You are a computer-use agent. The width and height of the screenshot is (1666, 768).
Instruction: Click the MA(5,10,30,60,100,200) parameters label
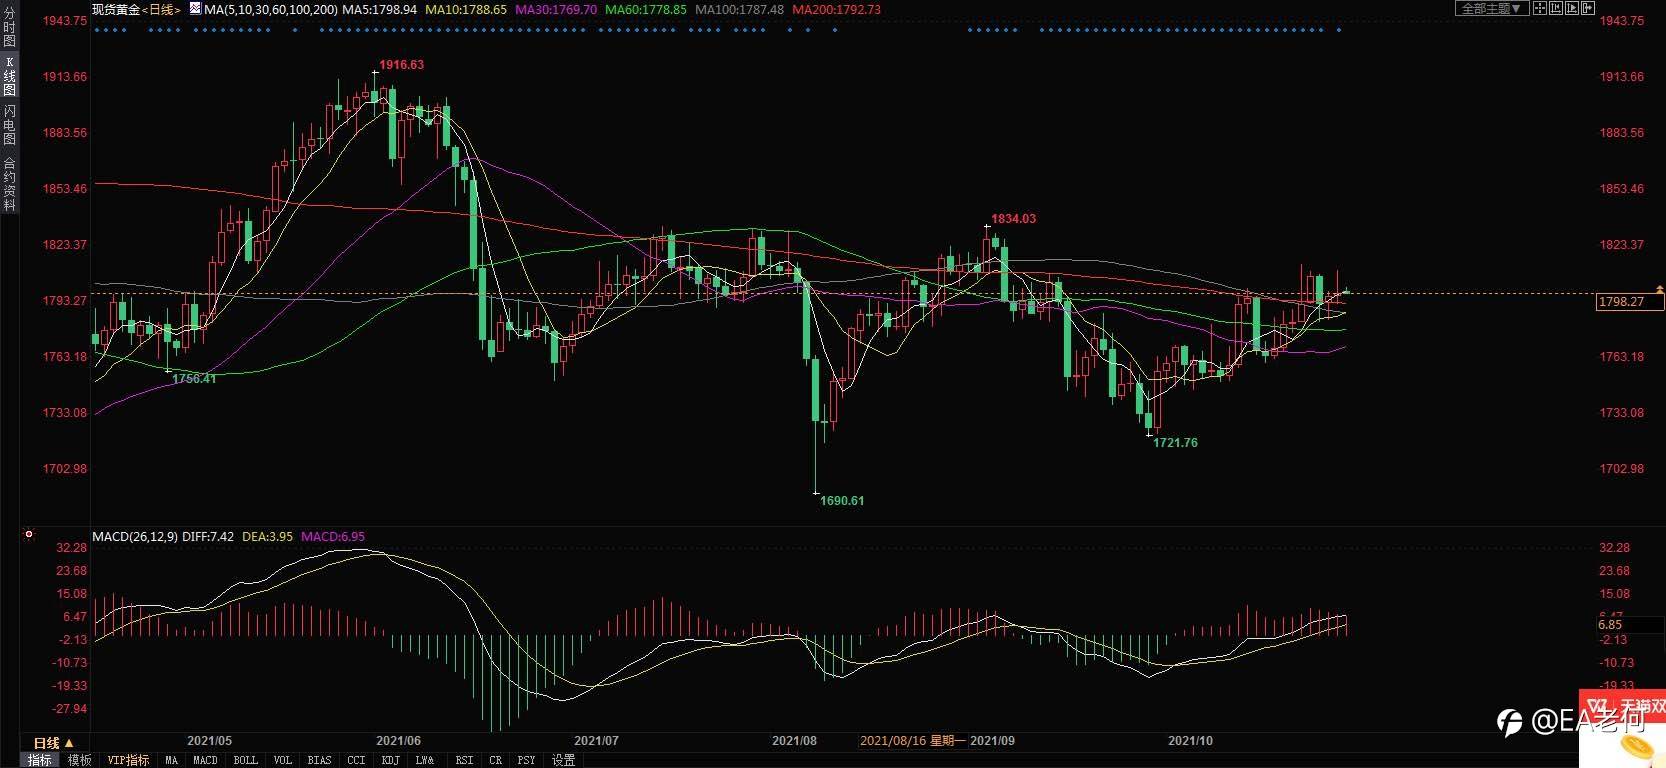270,9
